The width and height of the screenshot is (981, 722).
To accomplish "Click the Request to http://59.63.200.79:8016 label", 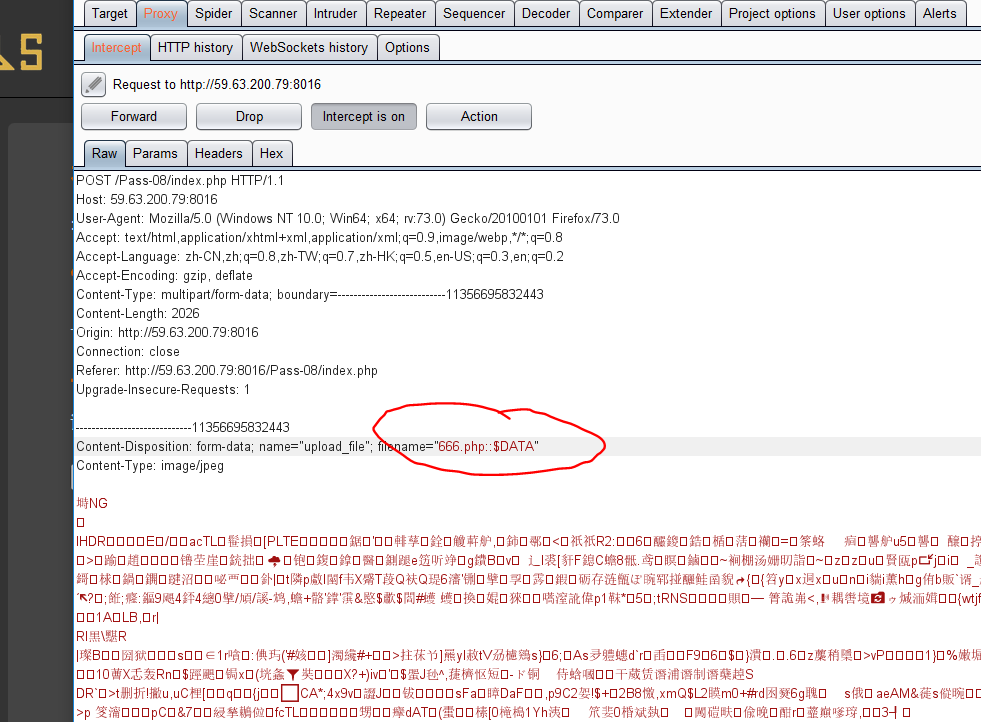I will (217, 84).
